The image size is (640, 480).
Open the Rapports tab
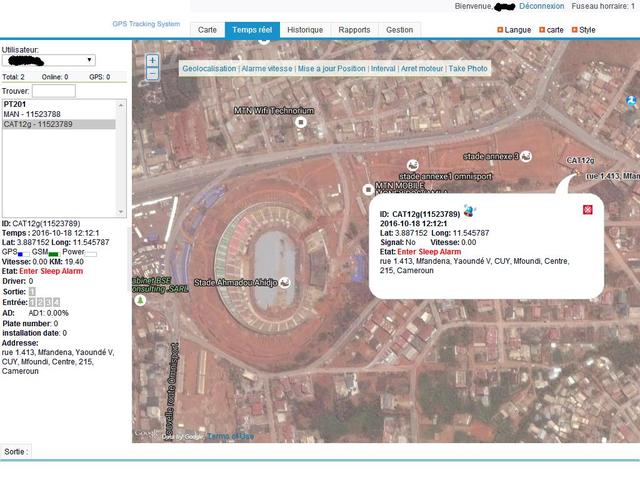354,30
